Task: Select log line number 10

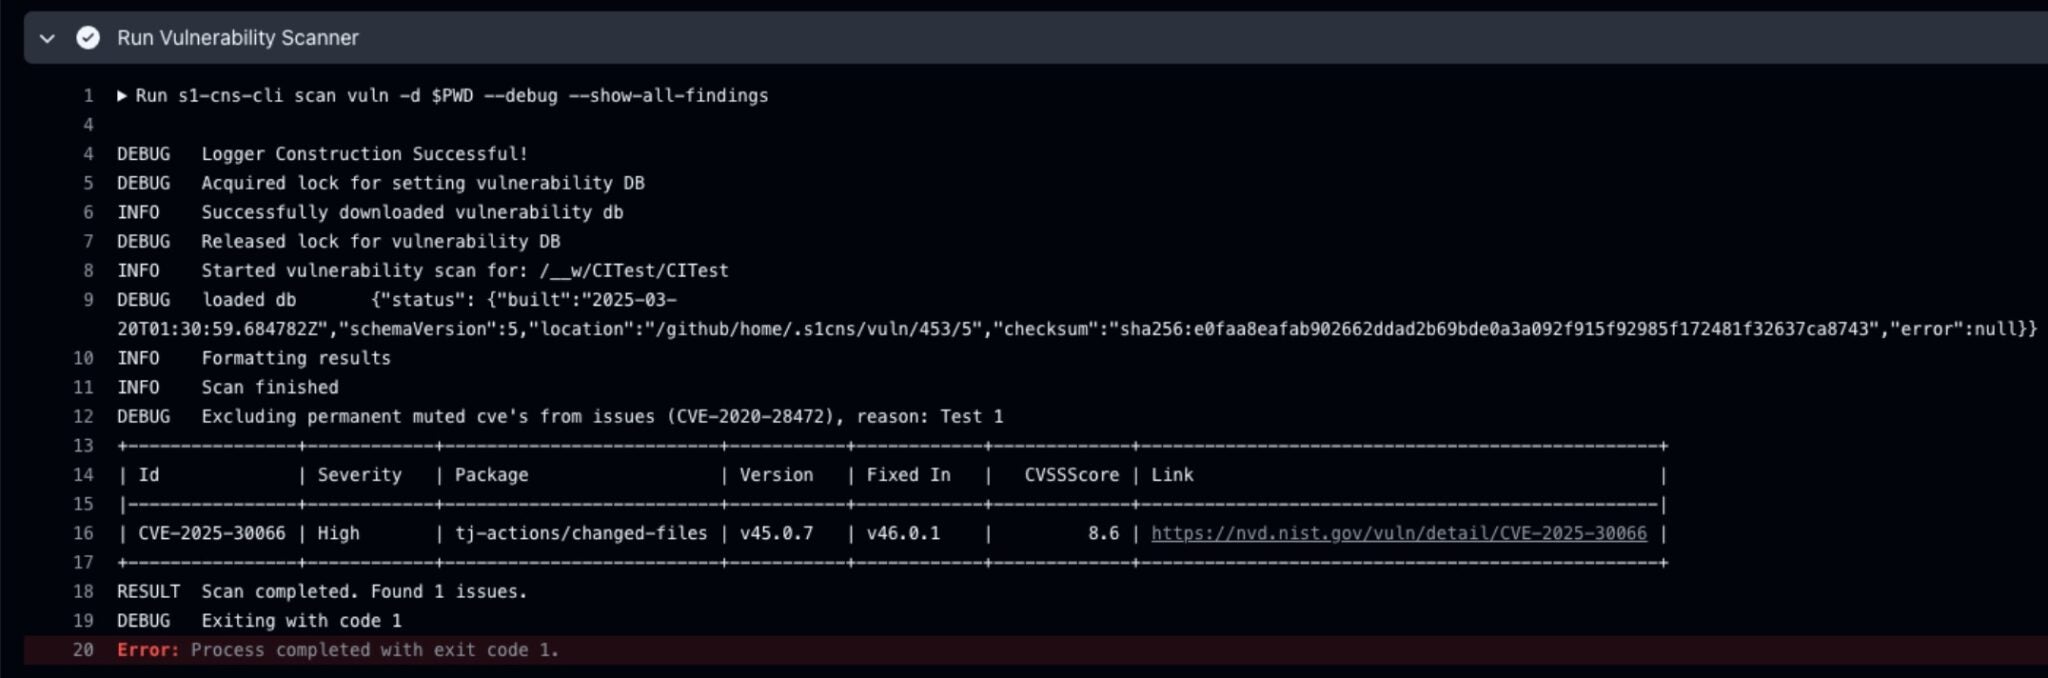Action: (x=83, y=358)
